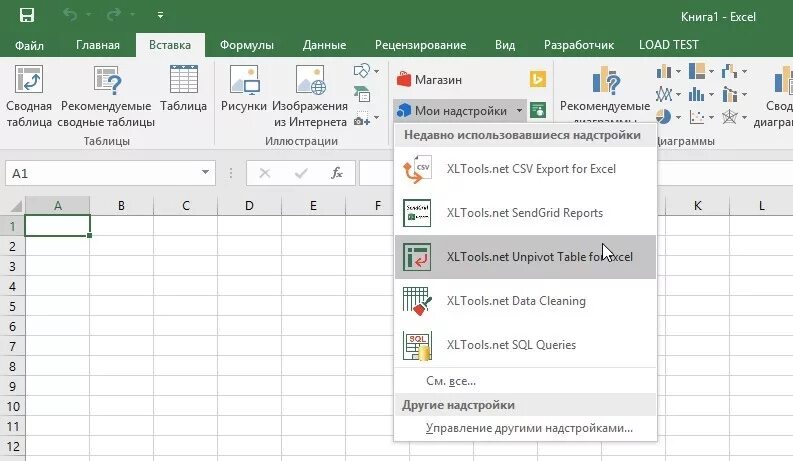Click the Screenshot camera icon
The image size is (793, 461).
coord(362,119)
